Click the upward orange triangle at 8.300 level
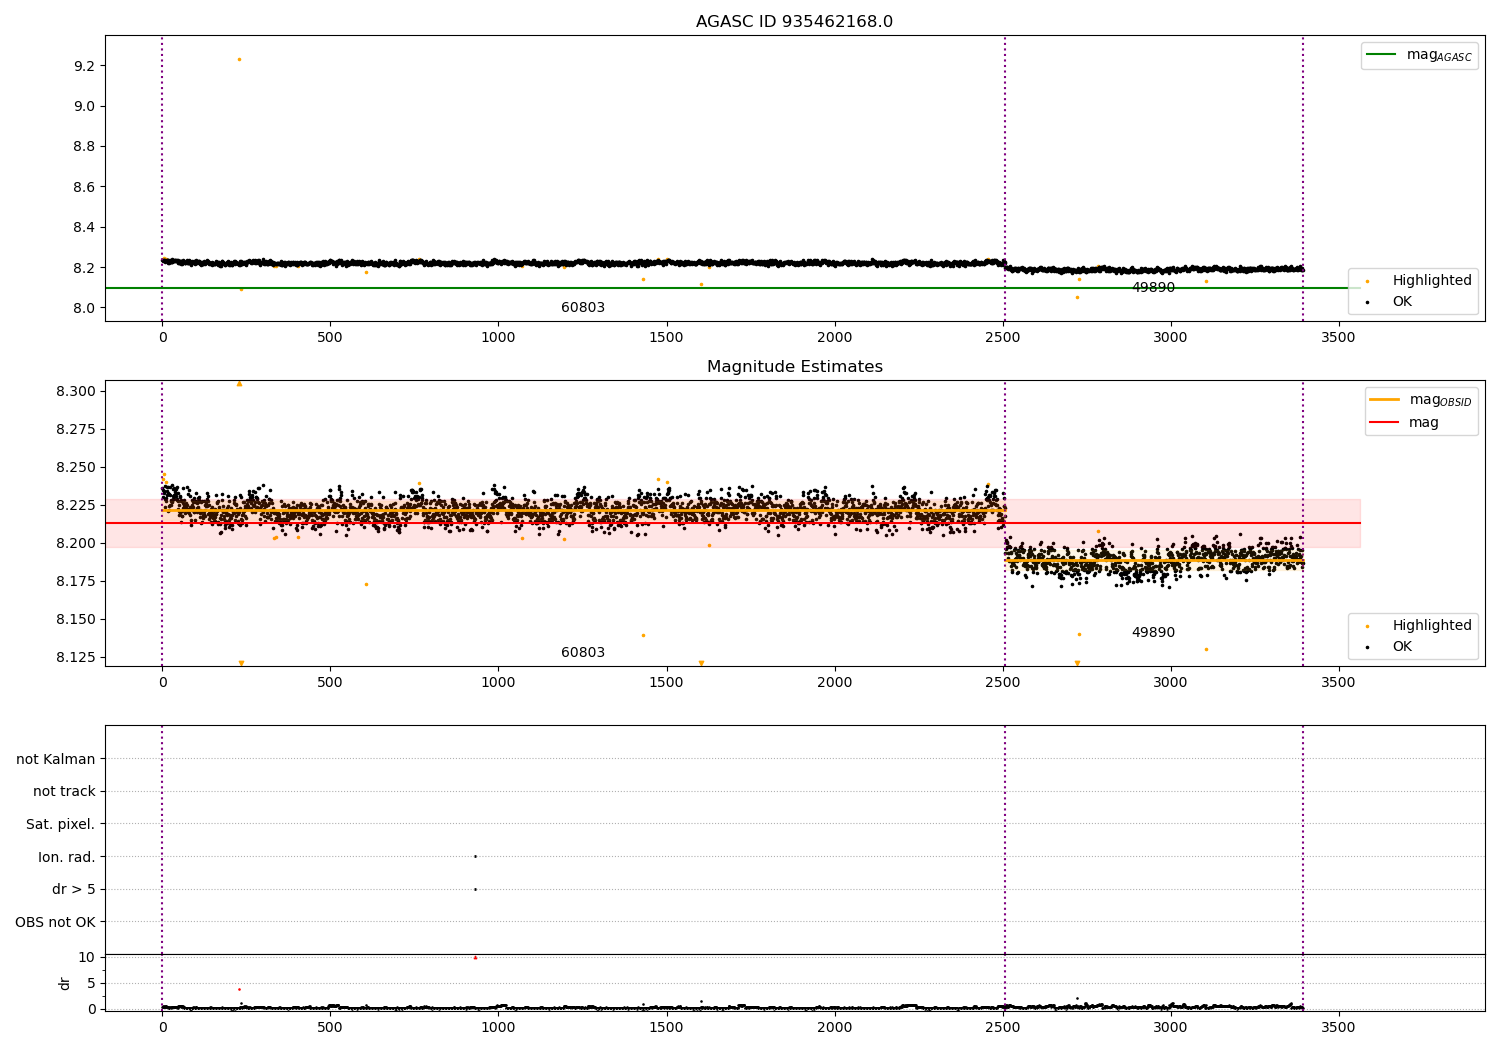This screenshot has height=1050, width=1500. pos(239,383)
